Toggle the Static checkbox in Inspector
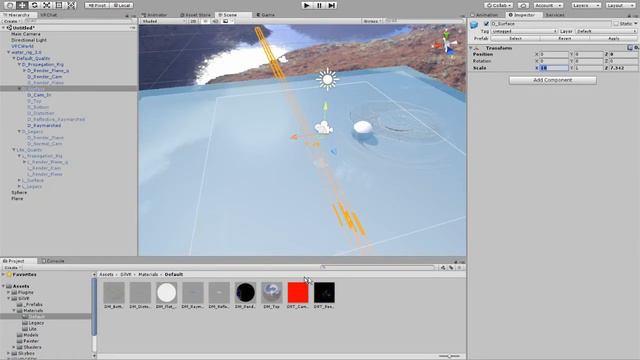The width and height of the screenshot is (640, 360). click(x=616, y=24)
